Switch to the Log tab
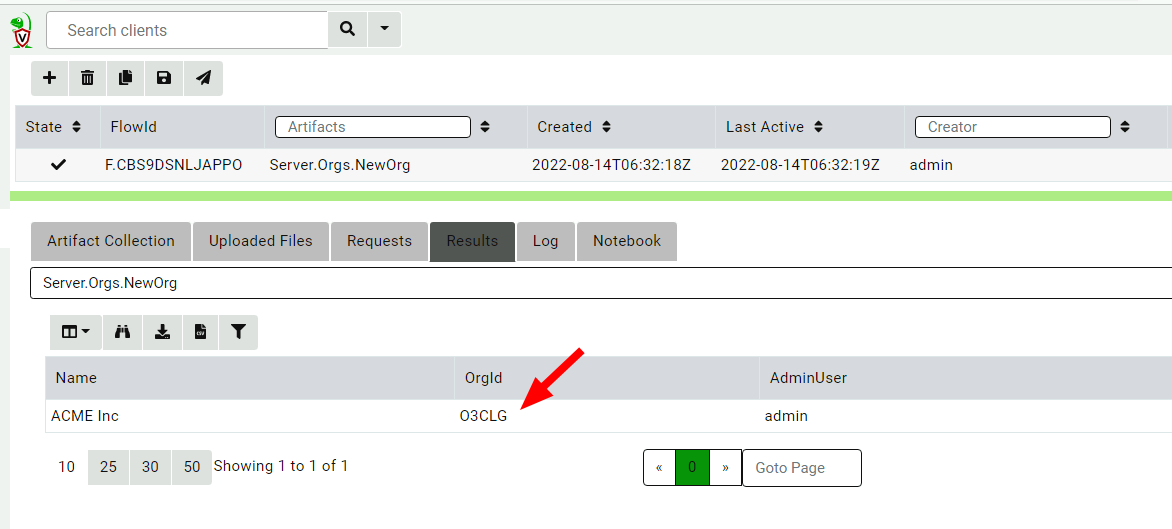The image size is (1172, 529). [x=545, y=241]
